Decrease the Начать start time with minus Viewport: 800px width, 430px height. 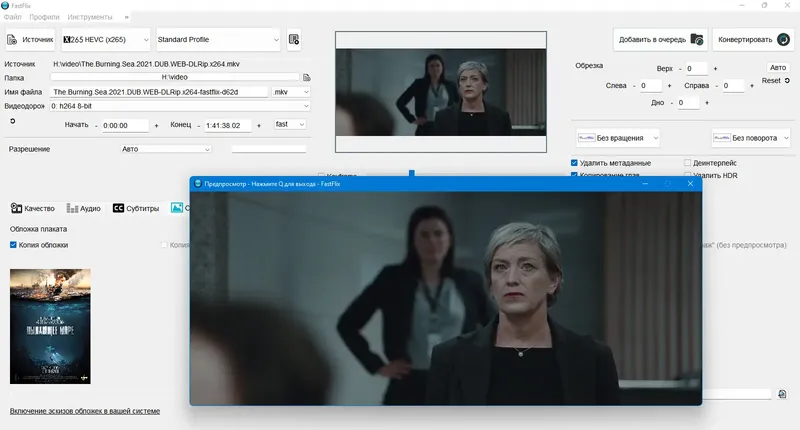[96, 125]
